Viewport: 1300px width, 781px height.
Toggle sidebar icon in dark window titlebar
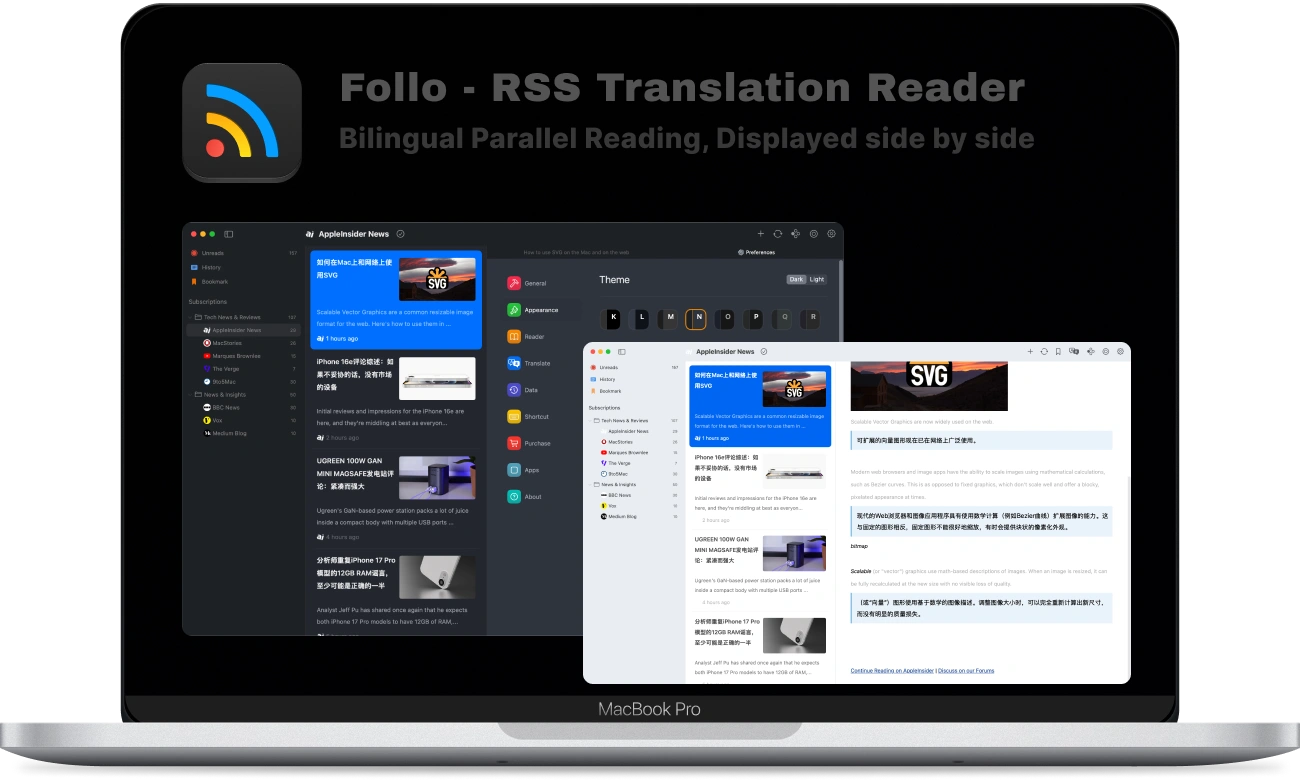coord(229,234)
